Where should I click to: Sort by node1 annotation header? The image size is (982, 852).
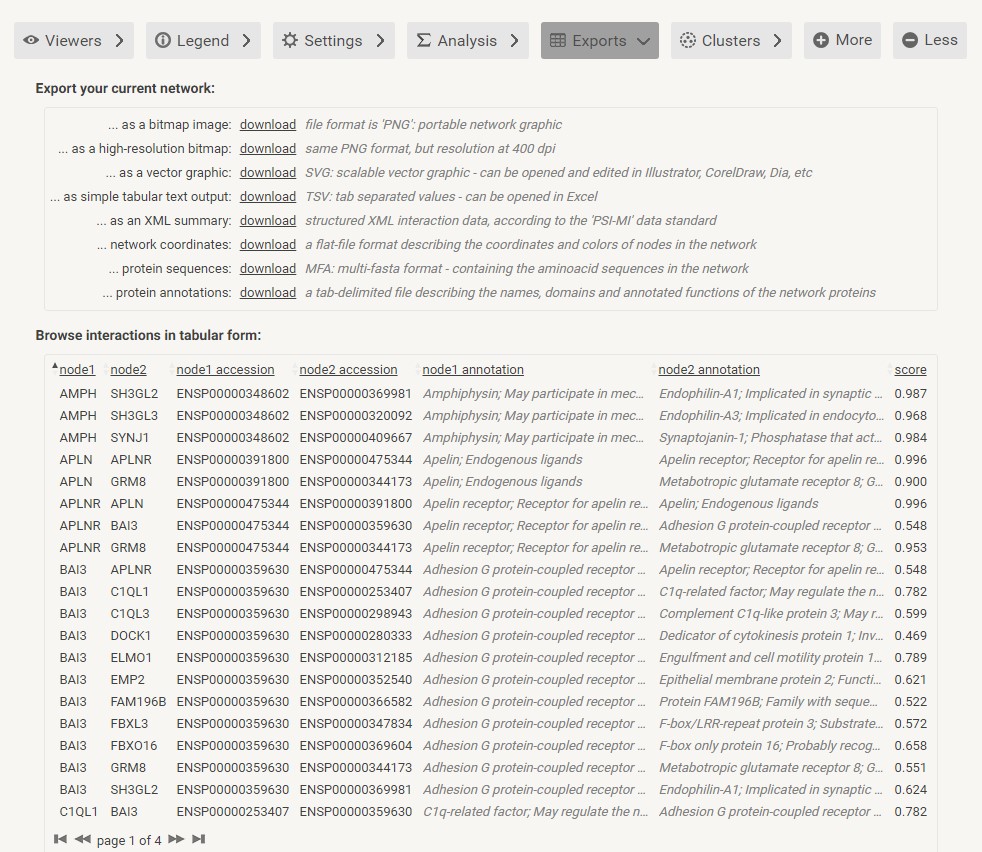(x=473, y=370)
